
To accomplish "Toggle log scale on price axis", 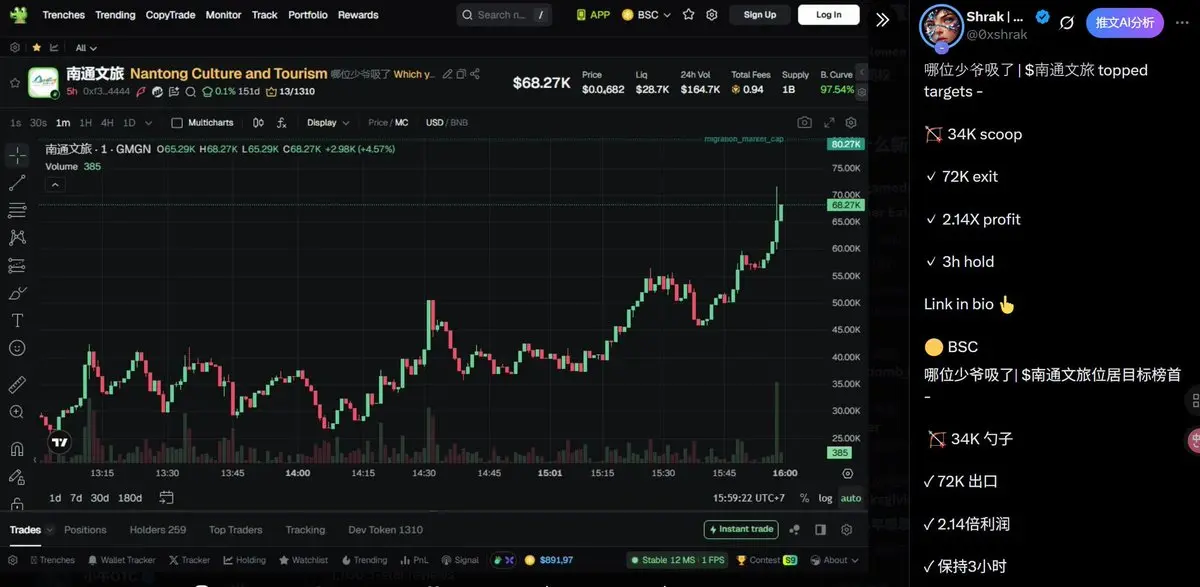I will [825, 498].
